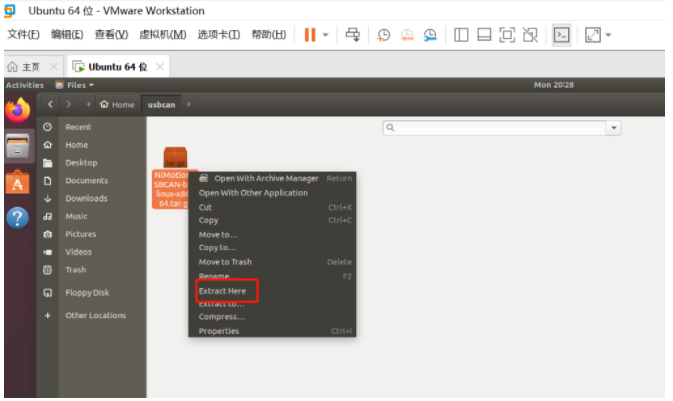Click the clock showing Mon 20:28
The width and height of the screenshot is (673, 401).
click(553, 85)
